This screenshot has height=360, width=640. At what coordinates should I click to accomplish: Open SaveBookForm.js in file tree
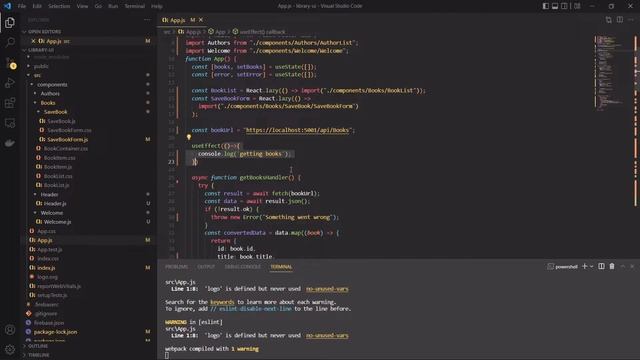[67, 140]
